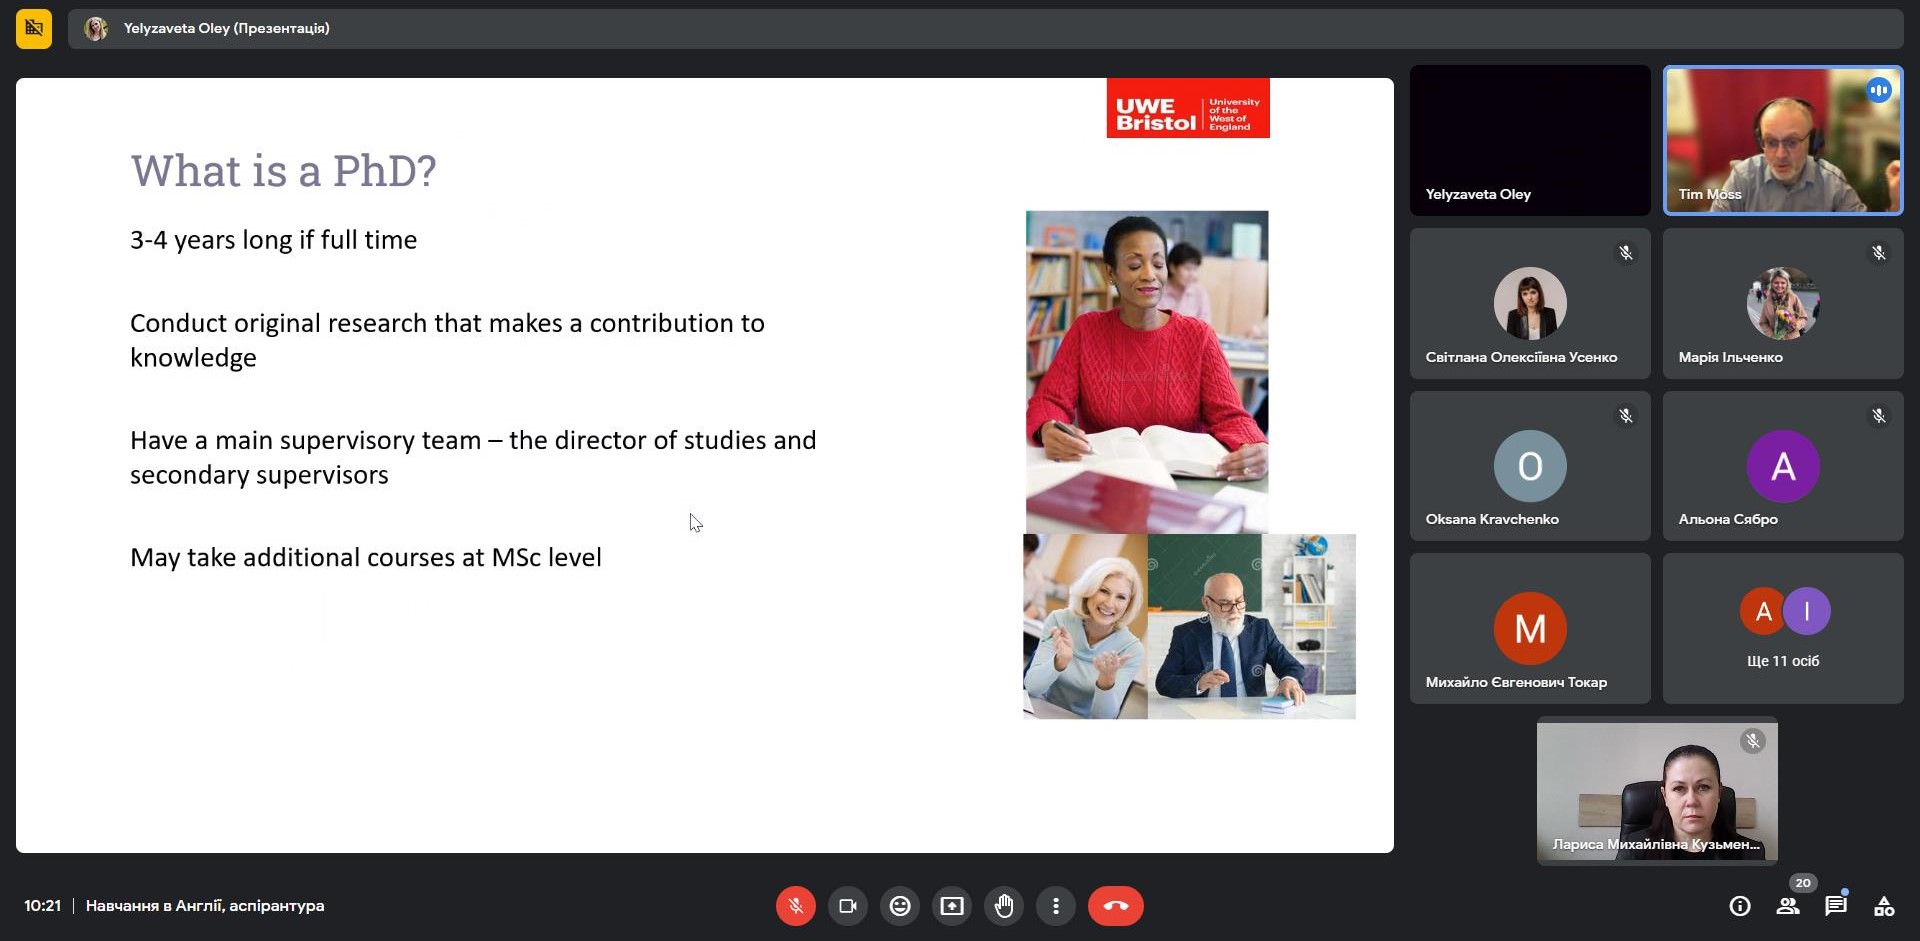The width and height of the screenshot is (1920, 941).
Task: Click the meeting name 'Навчання в Англії, аспірантура'
Action: 205,906
